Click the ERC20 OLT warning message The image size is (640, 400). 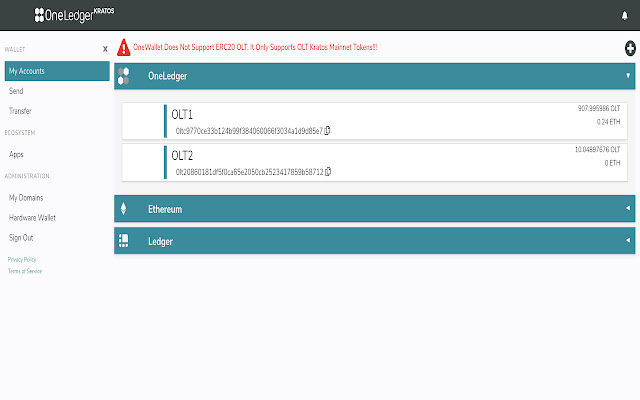[255, 47]
